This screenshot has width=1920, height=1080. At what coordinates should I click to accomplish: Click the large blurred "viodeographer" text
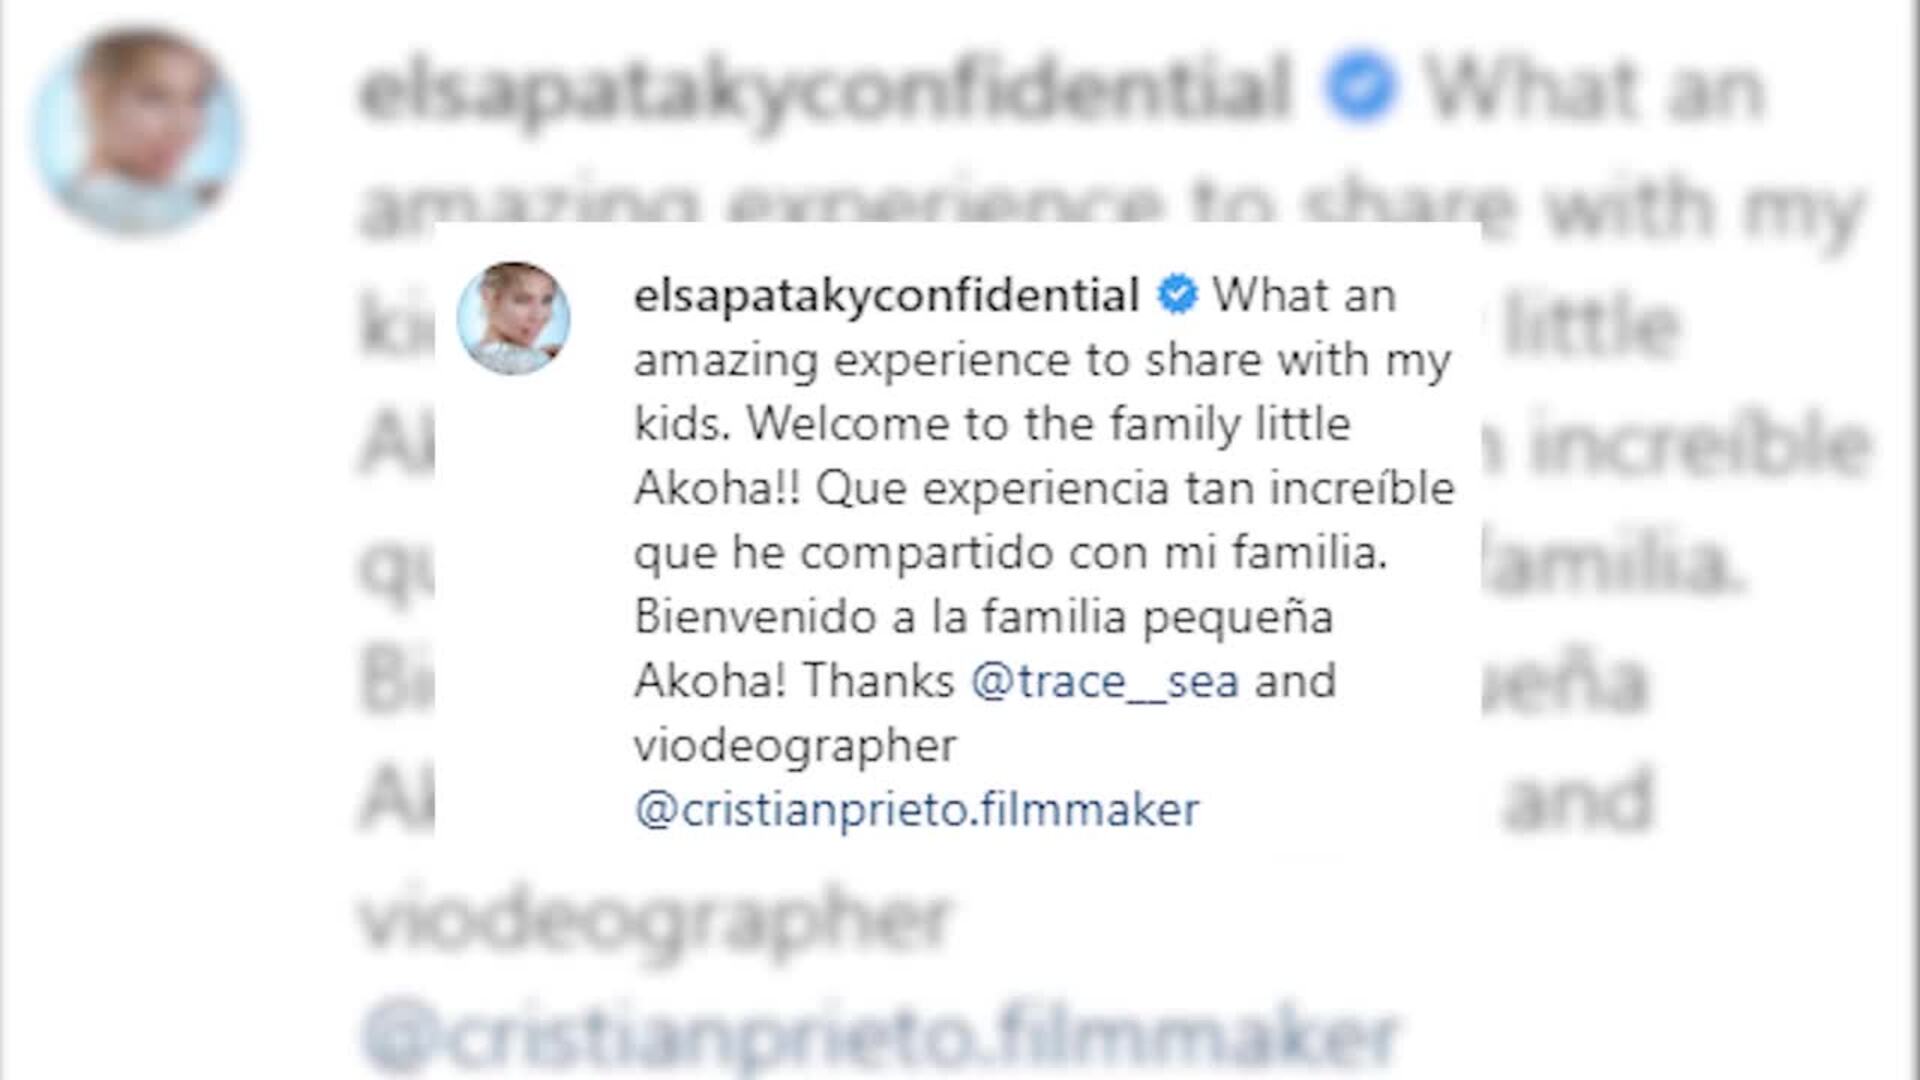tap(655, 918)
